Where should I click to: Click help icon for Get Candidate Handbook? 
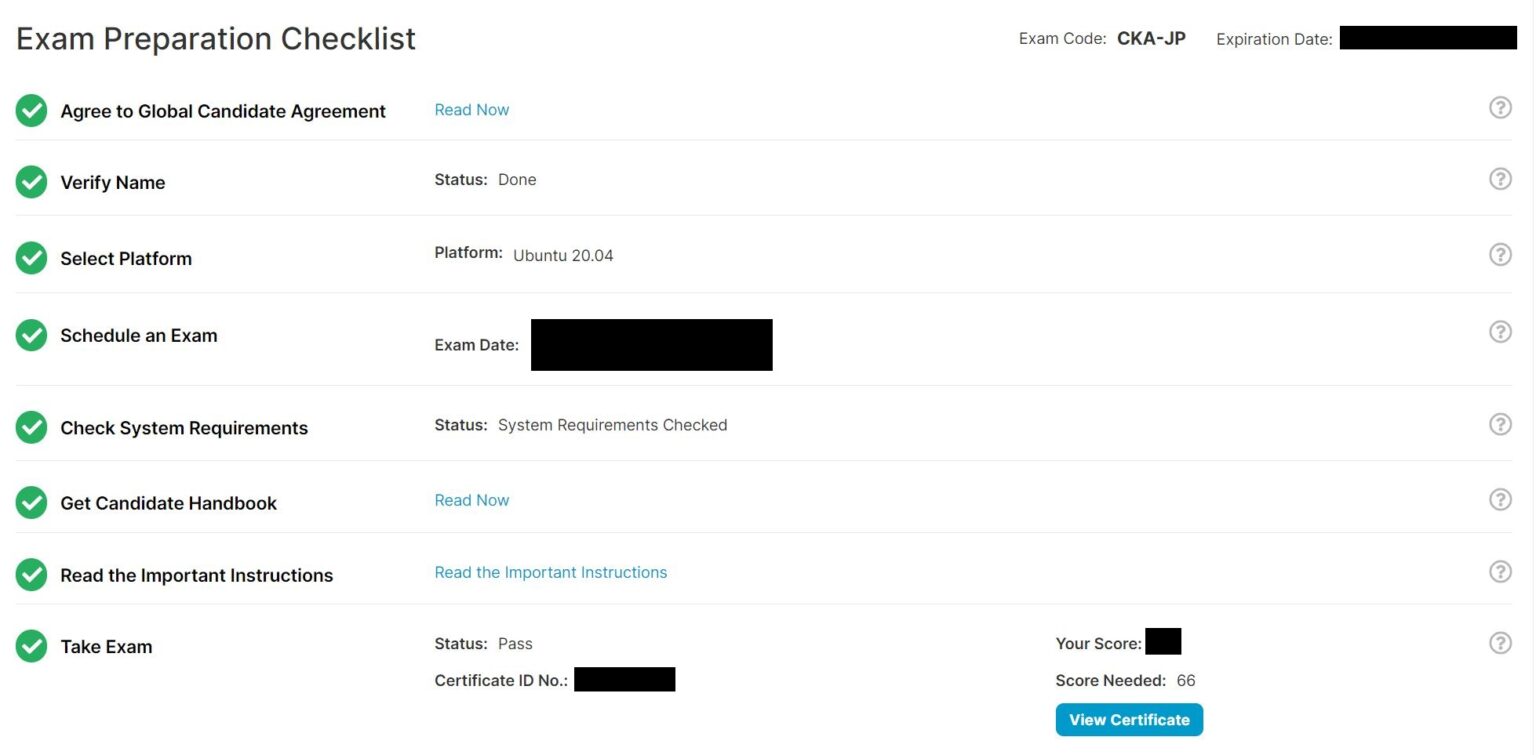click(x=1500, y=499)
